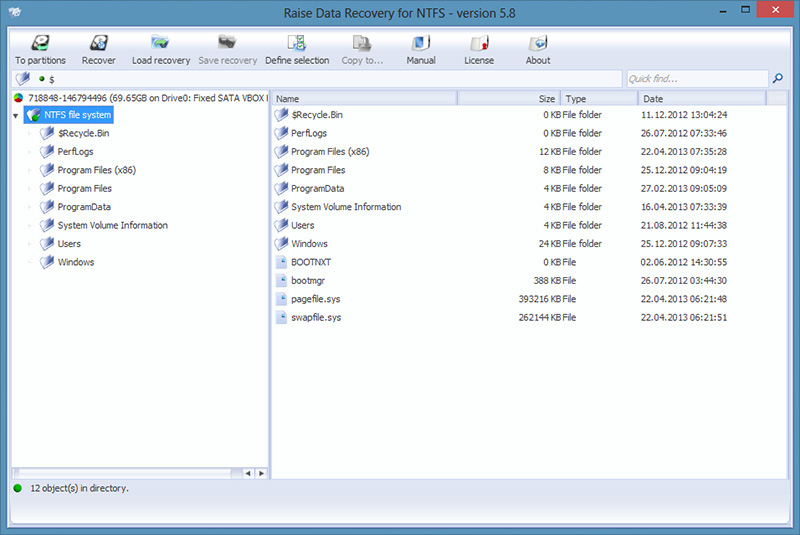Expand the Windows tree node

pos(30,262)
